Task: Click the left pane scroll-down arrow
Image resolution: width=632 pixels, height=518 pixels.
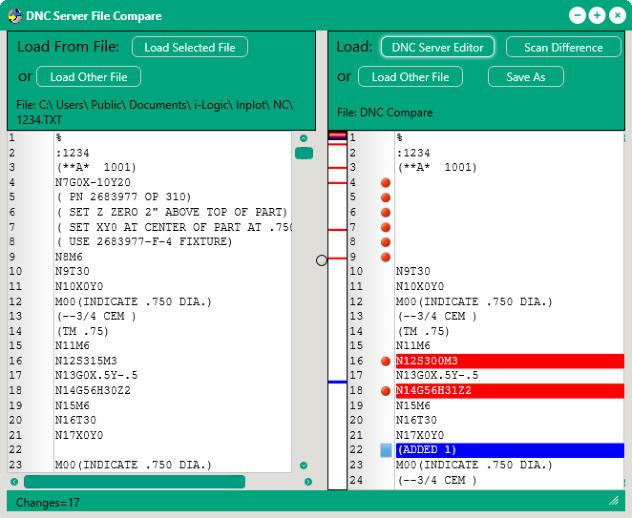Action: (x=303, y=465)
